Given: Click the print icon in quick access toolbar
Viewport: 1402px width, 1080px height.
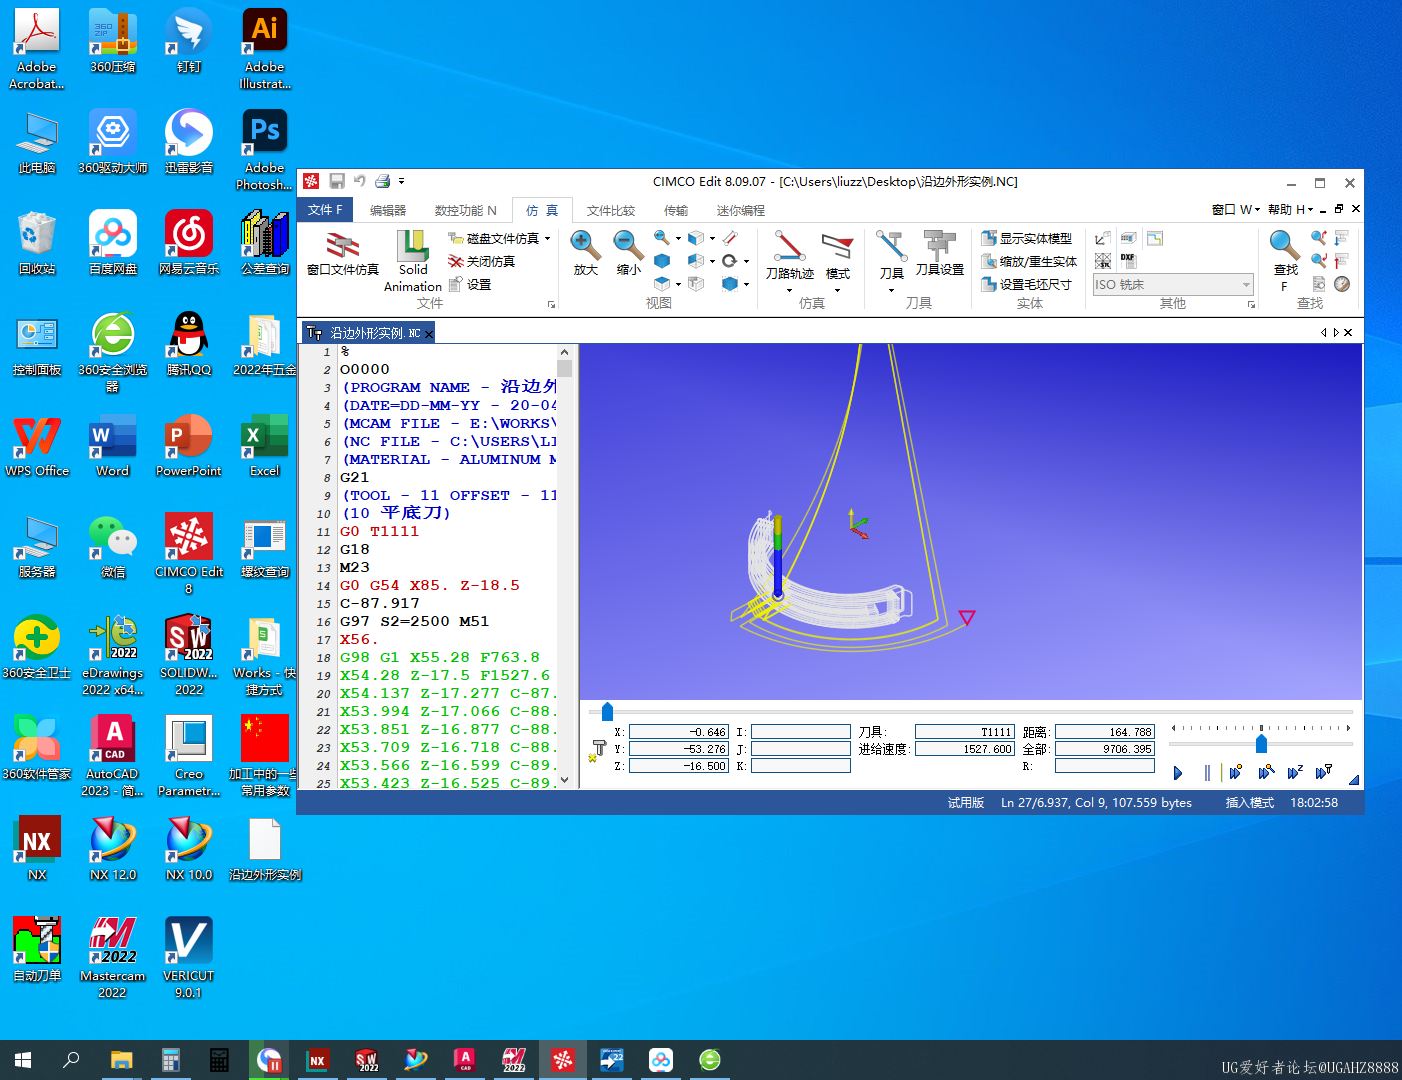Looking at the screenshot, I should pos(382,181).
